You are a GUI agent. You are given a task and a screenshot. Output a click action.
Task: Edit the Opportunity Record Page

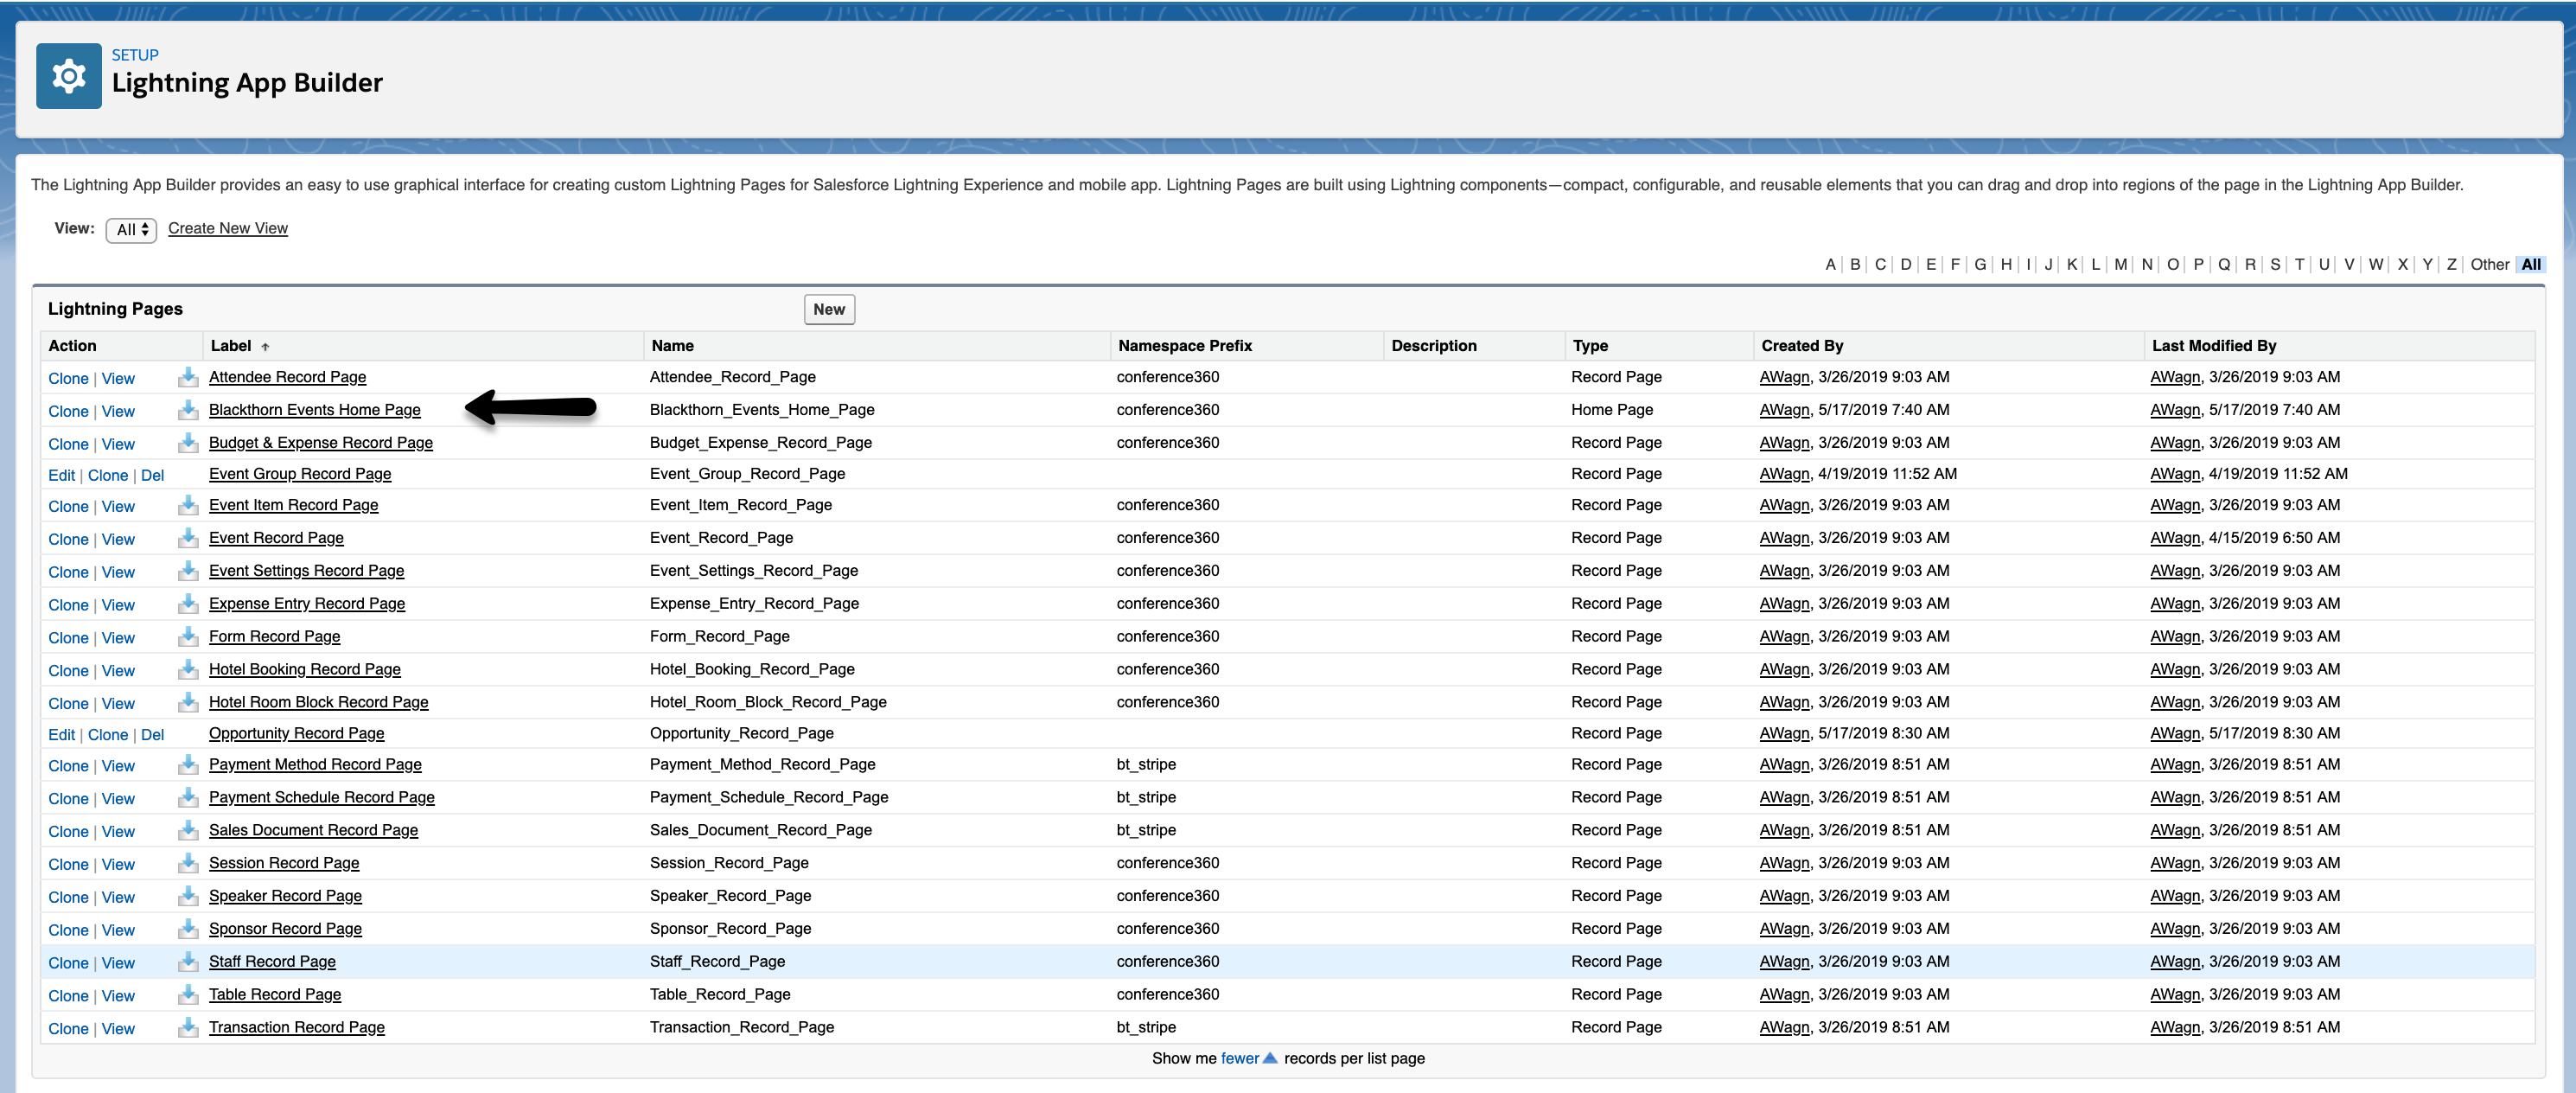(61, 735)
